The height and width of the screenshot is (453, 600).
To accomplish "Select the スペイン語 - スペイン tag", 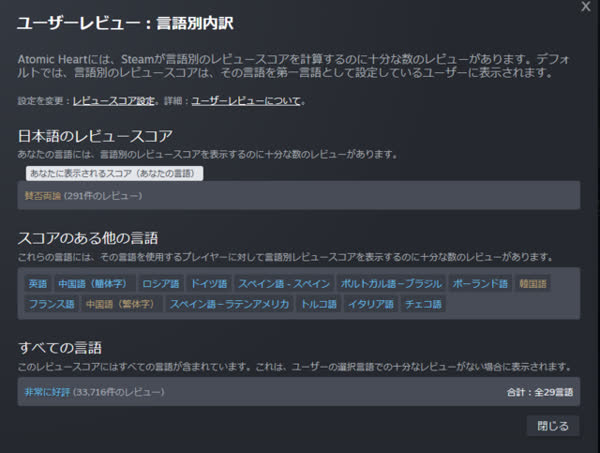I will (284, 284).
